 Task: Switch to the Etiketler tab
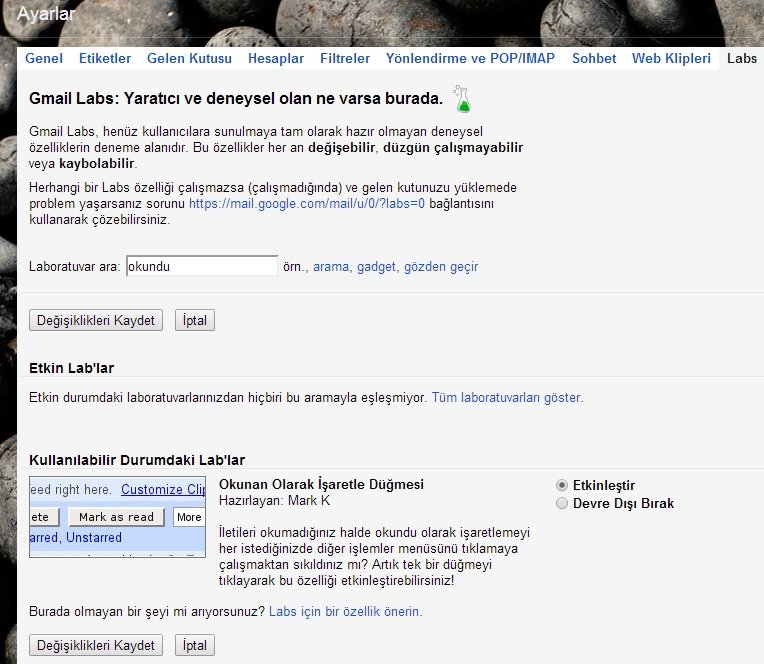[x=105, y=58]
